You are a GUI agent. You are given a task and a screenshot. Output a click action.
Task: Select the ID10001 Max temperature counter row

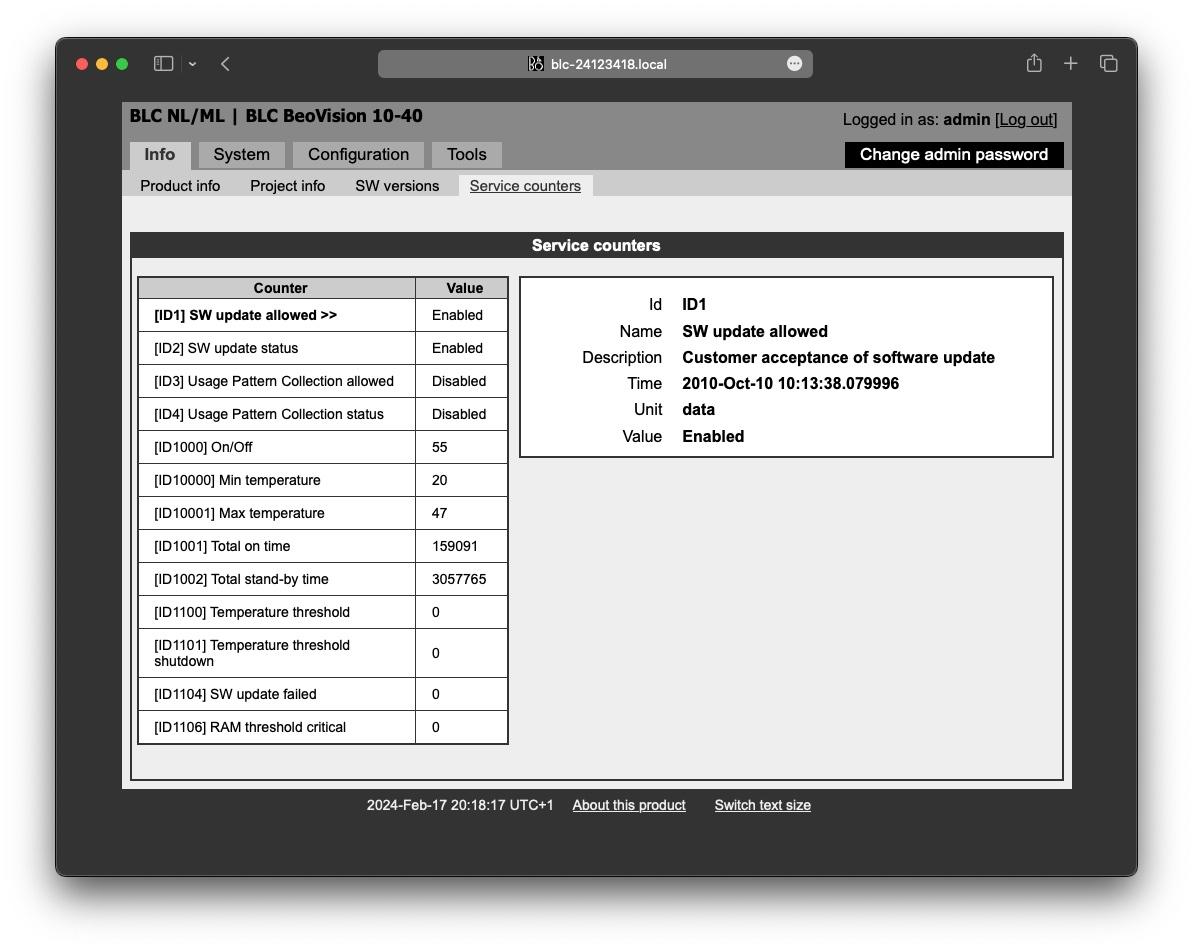point(239,513)
